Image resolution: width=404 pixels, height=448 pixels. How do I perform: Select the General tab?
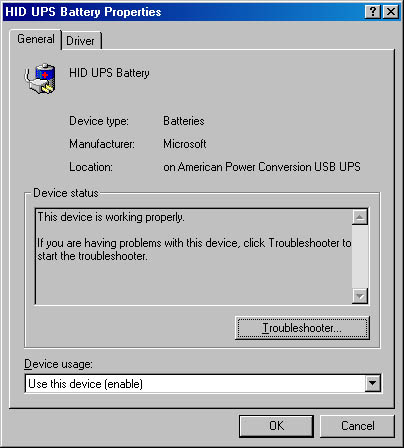tap(36, 39)
